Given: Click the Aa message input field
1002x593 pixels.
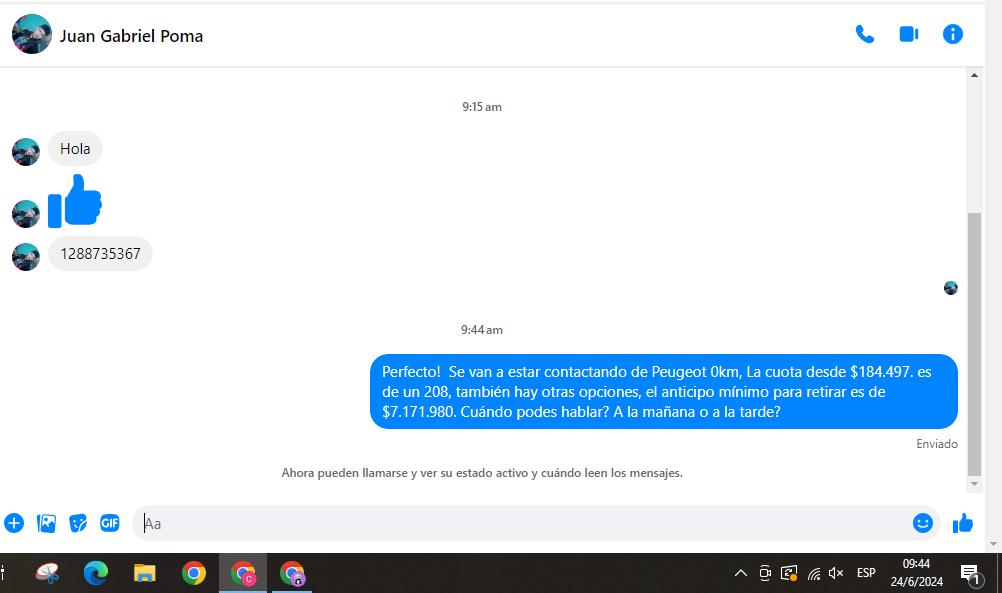Looking at the screenshot, I should 521,523.
